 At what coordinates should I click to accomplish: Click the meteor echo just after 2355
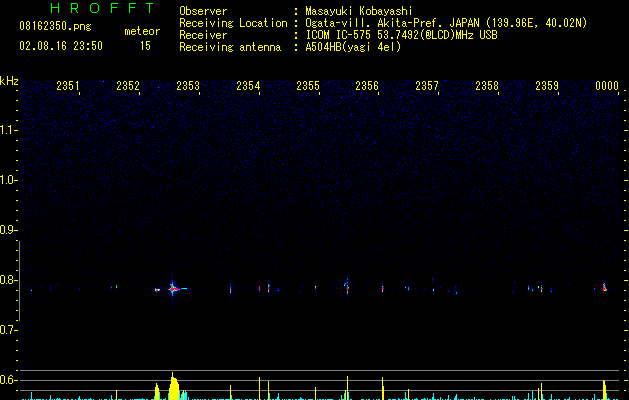point(347,286)
